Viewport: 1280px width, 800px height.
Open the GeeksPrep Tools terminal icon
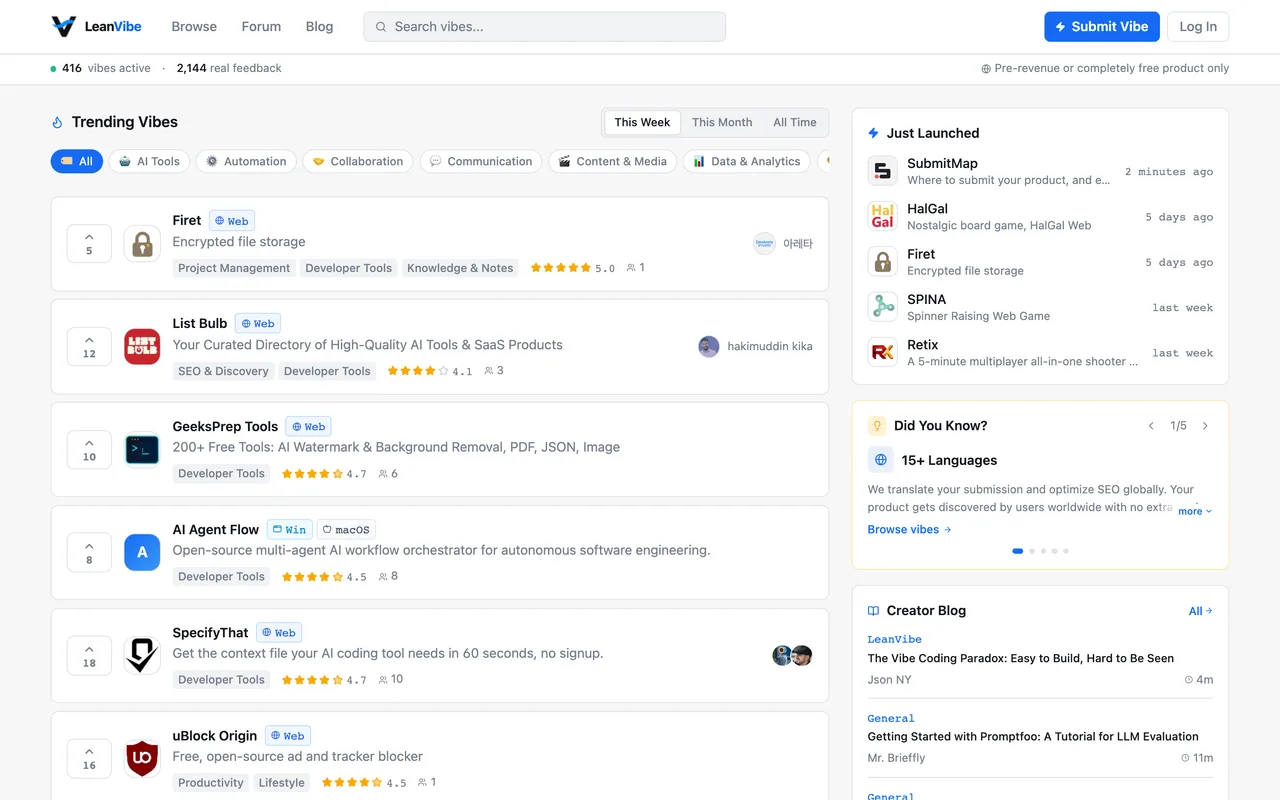(142, 450)
